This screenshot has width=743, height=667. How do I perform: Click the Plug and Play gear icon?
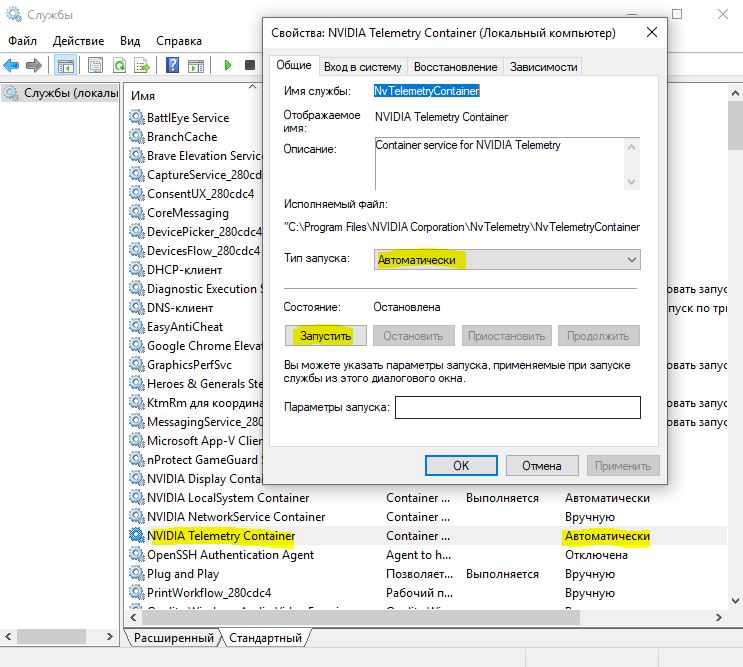tap(136, 573)
